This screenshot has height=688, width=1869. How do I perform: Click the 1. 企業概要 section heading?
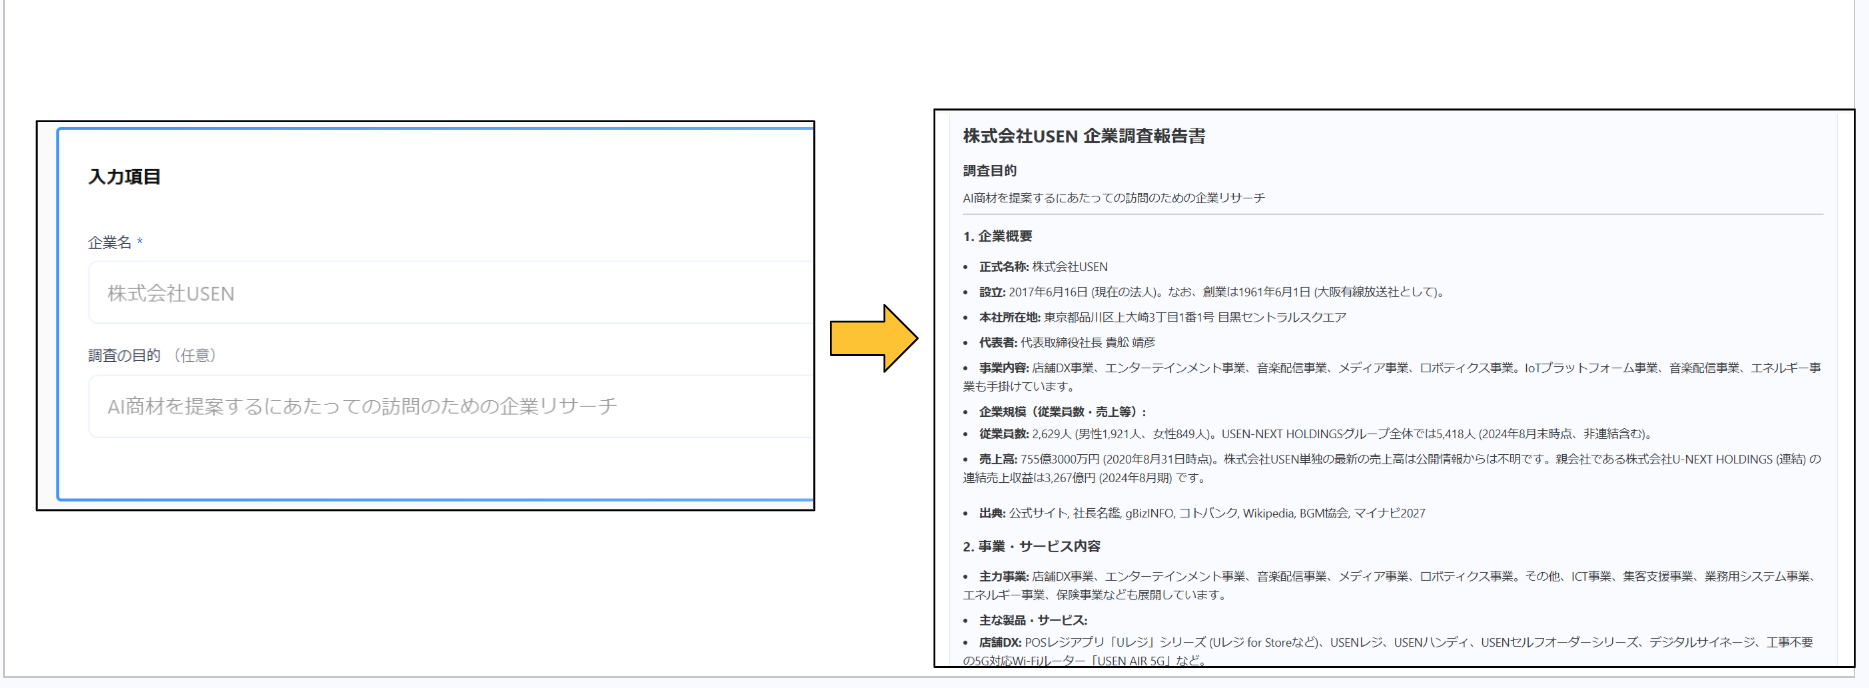click(998, 236)
